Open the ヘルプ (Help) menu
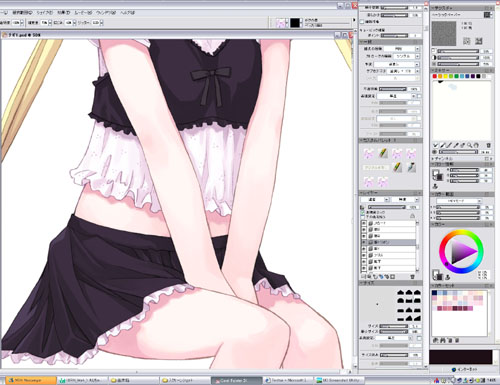The image size is (500, 385). tap(127, 13)
